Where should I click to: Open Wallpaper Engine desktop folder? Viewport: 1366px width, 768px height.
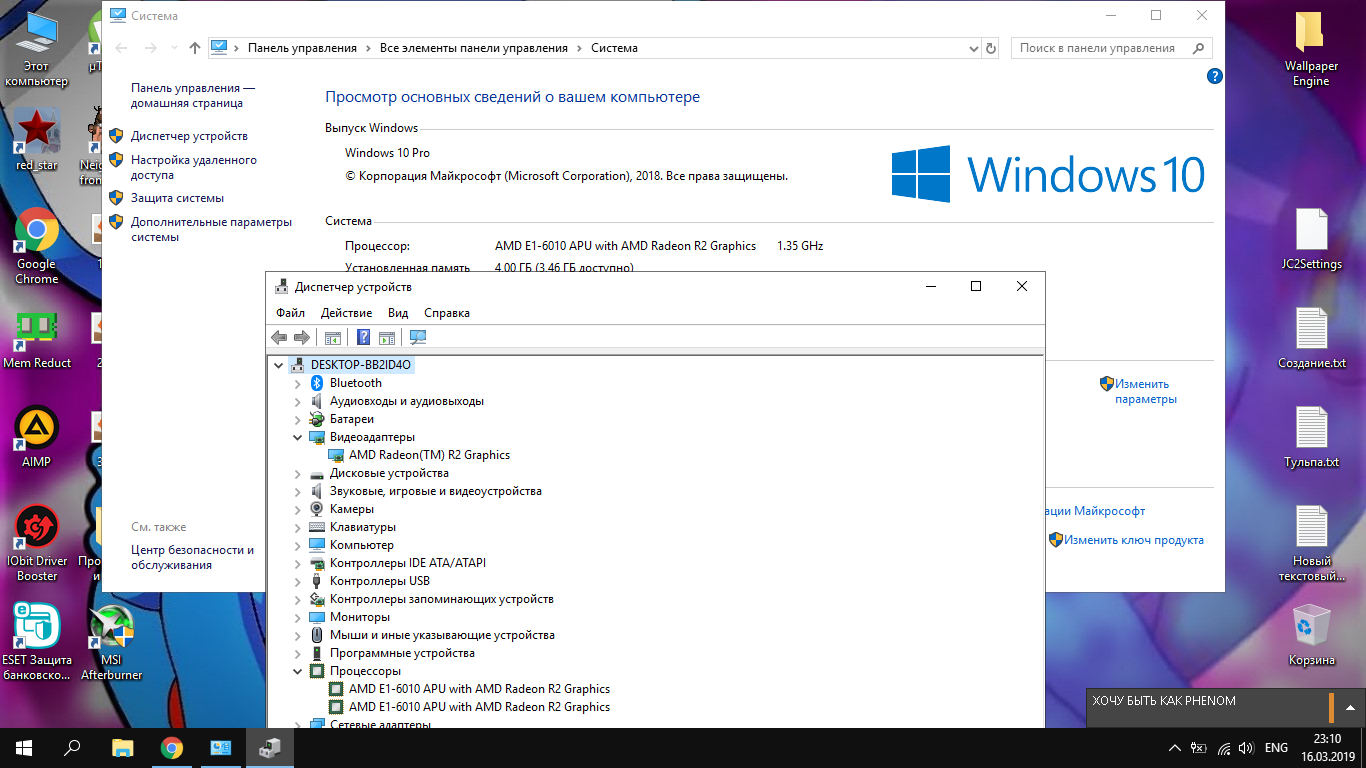click(x=1311, y=49)
